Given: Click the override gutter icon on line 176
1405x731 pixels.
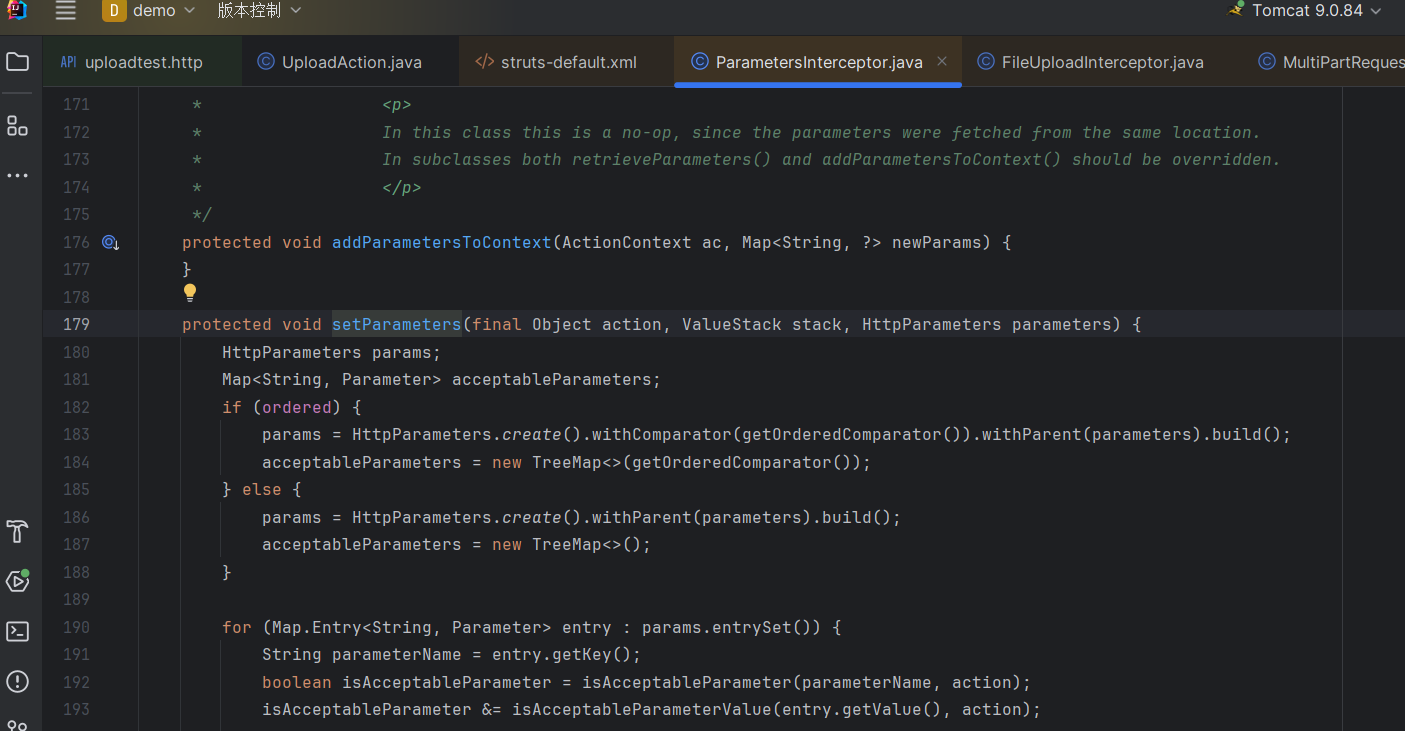Looking at the screenshot, I should (x=110, y=242).
